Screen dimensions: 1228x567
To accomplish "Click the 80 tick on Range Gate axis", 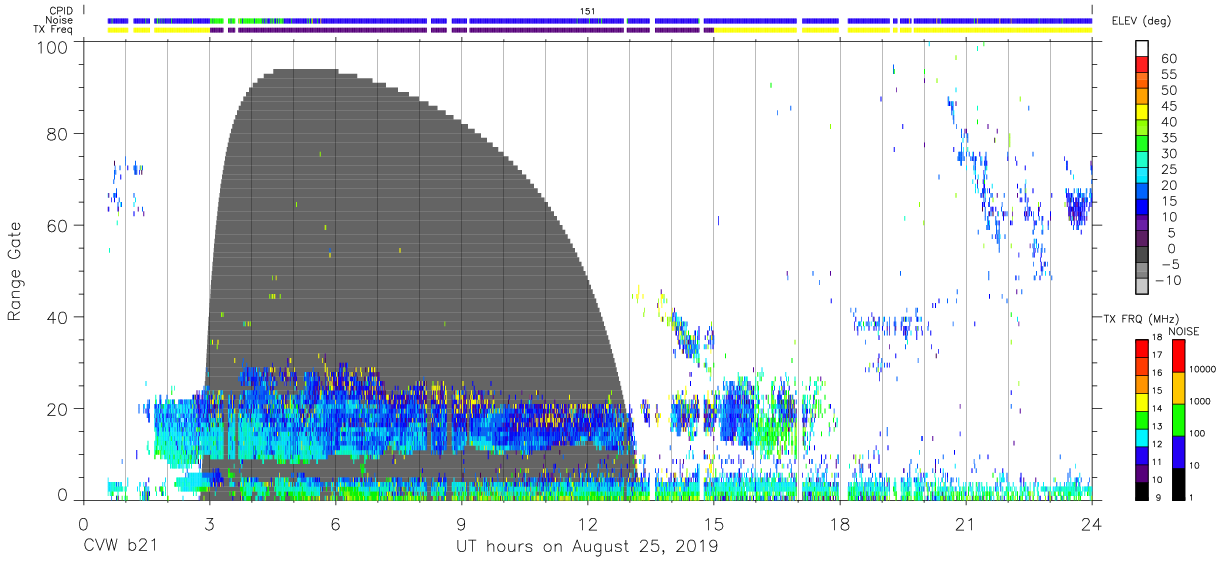I will (x=57, y=133).
